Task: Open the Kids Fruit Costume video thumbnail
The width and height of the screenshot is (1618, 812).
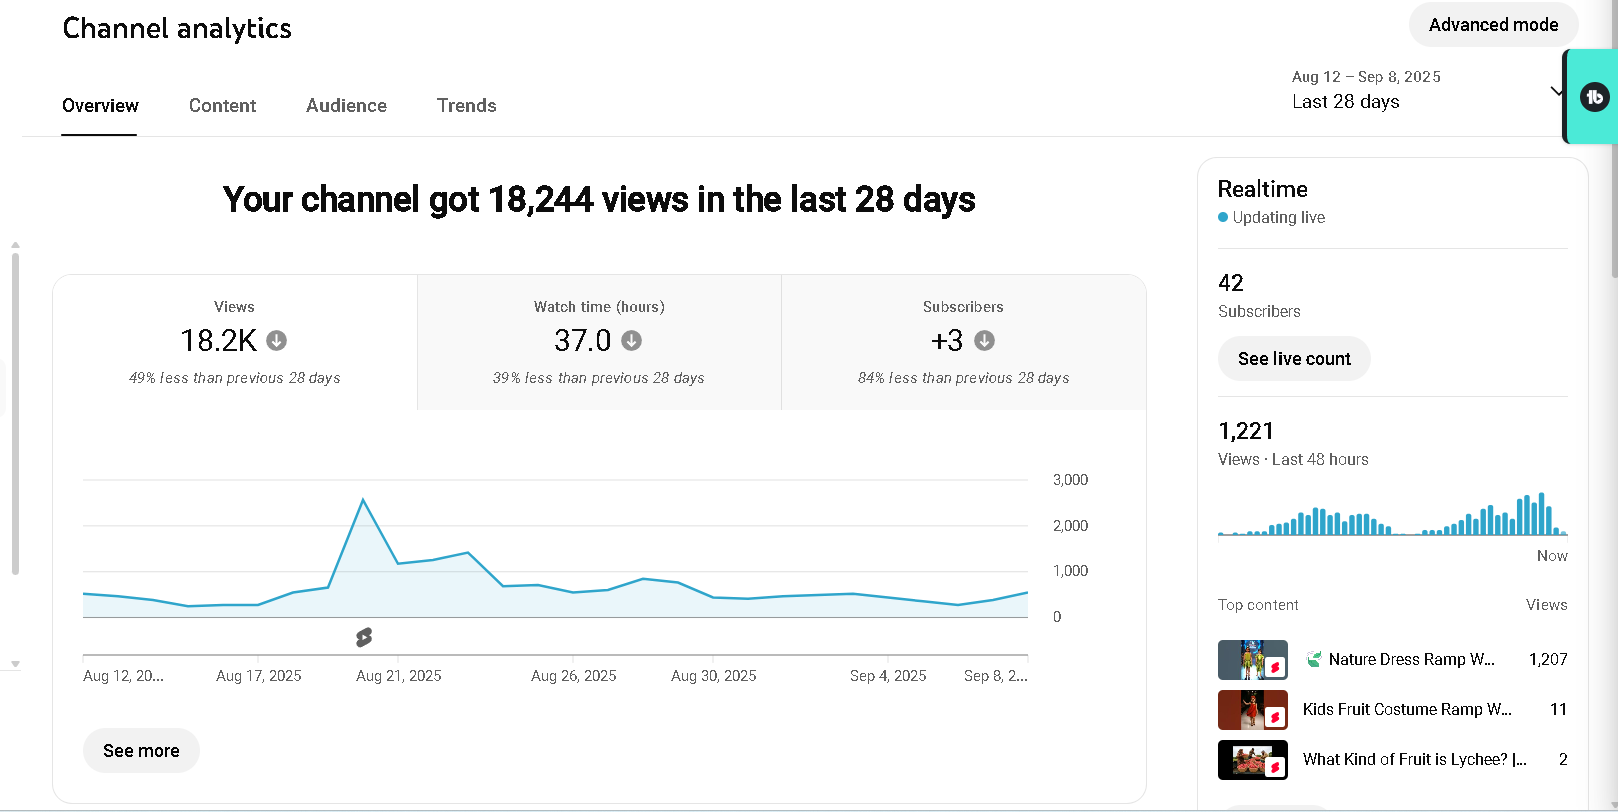Action: click(1252, 710)
